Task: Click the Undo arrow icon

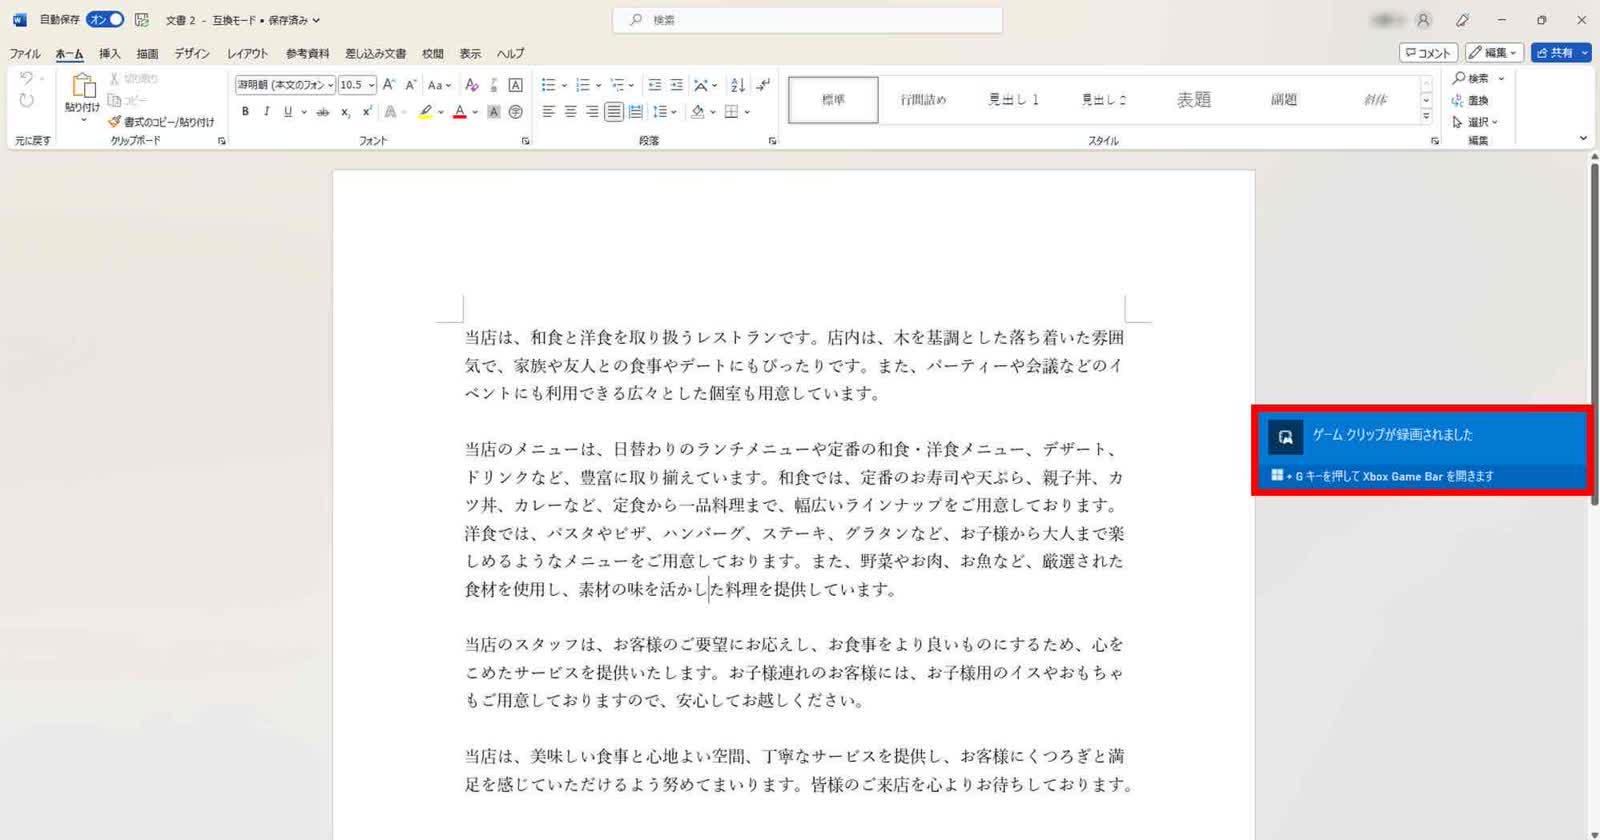Action: click(x=26, y=78)
